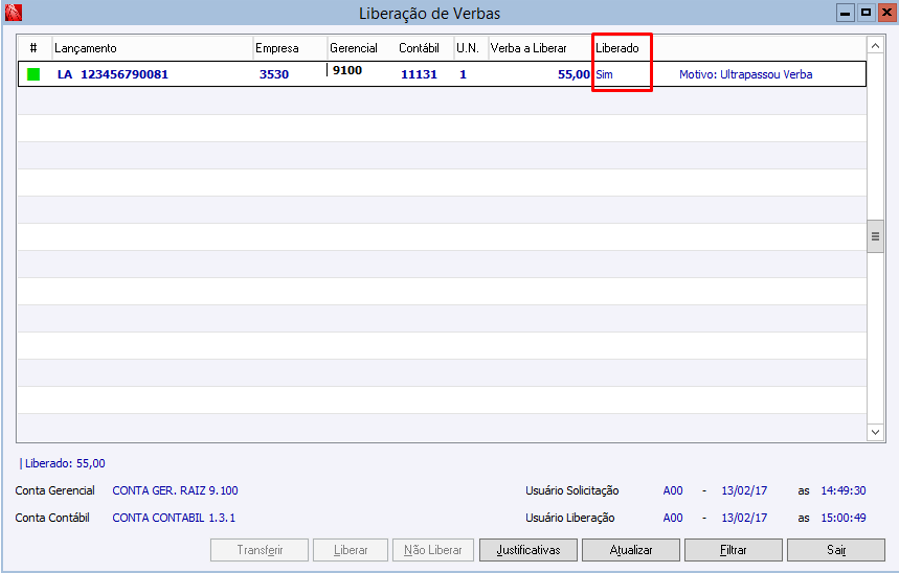Viewport: 899px width, 576px height.
Task: Click the scroll down arrow of the grid
Action: 875,433
